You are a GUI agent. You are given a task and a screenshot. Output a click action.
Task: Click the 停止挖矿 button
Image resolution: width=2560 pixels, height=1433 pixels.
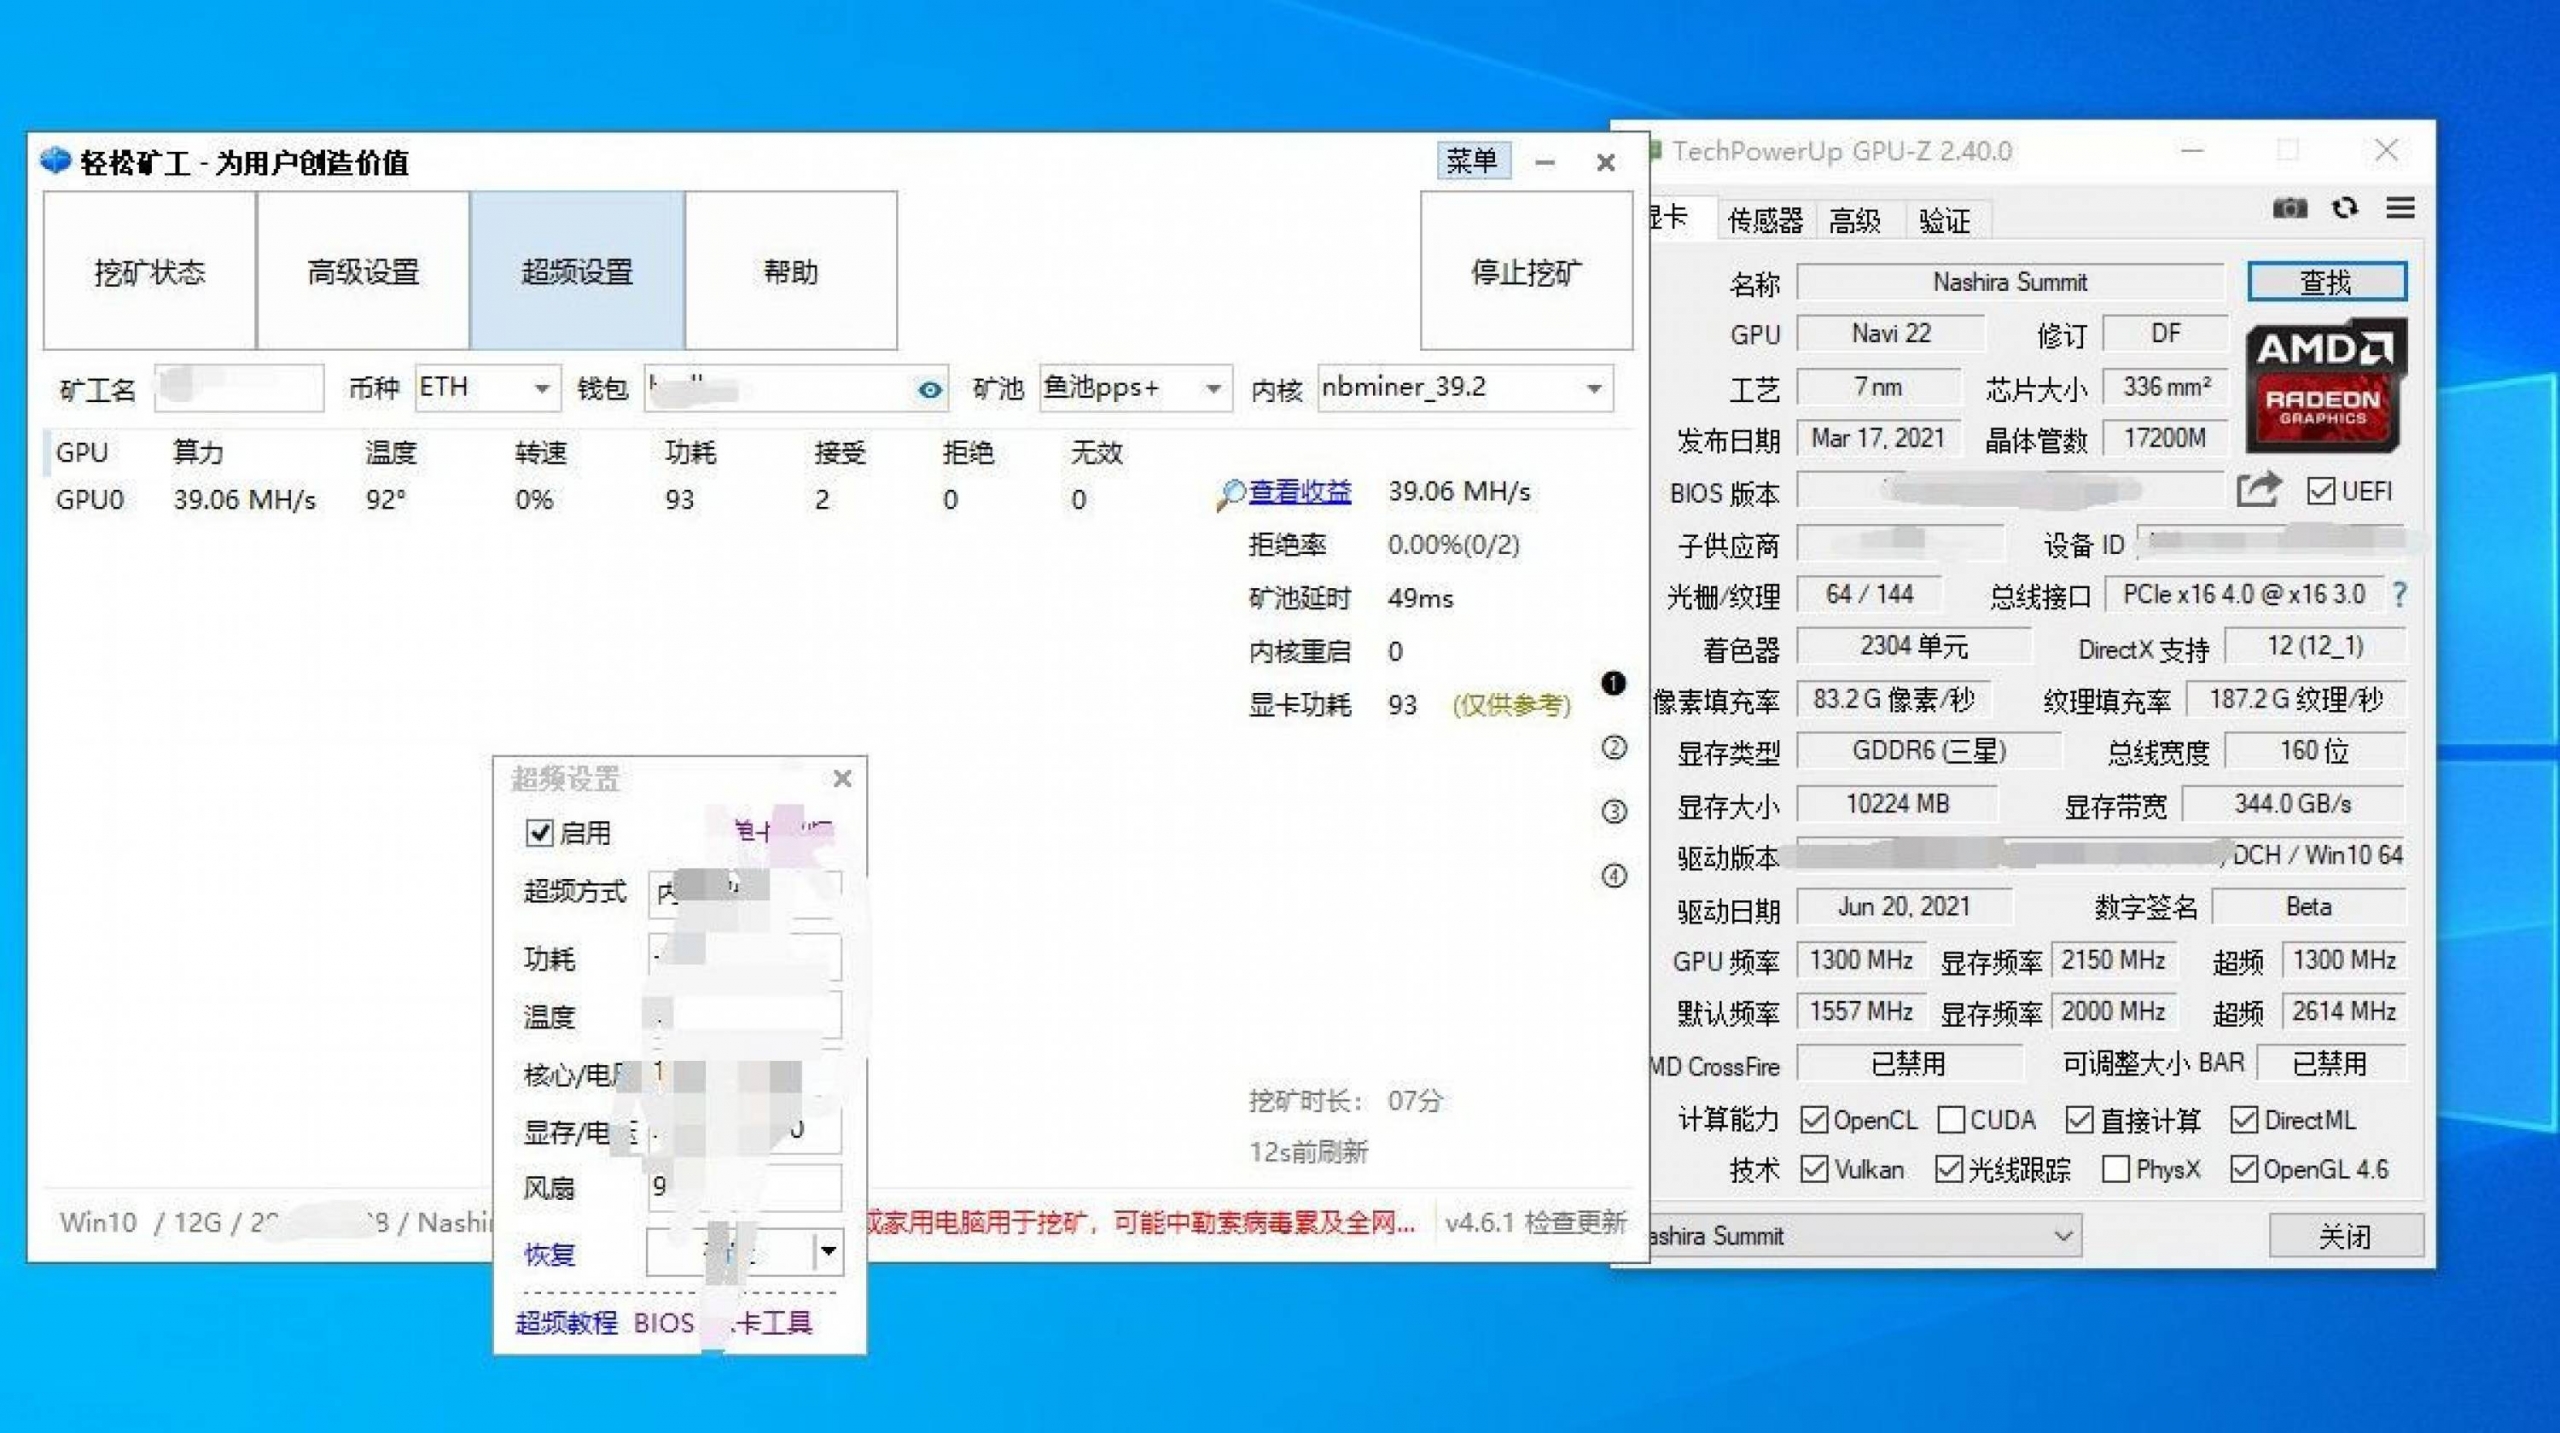[1526, 271]
